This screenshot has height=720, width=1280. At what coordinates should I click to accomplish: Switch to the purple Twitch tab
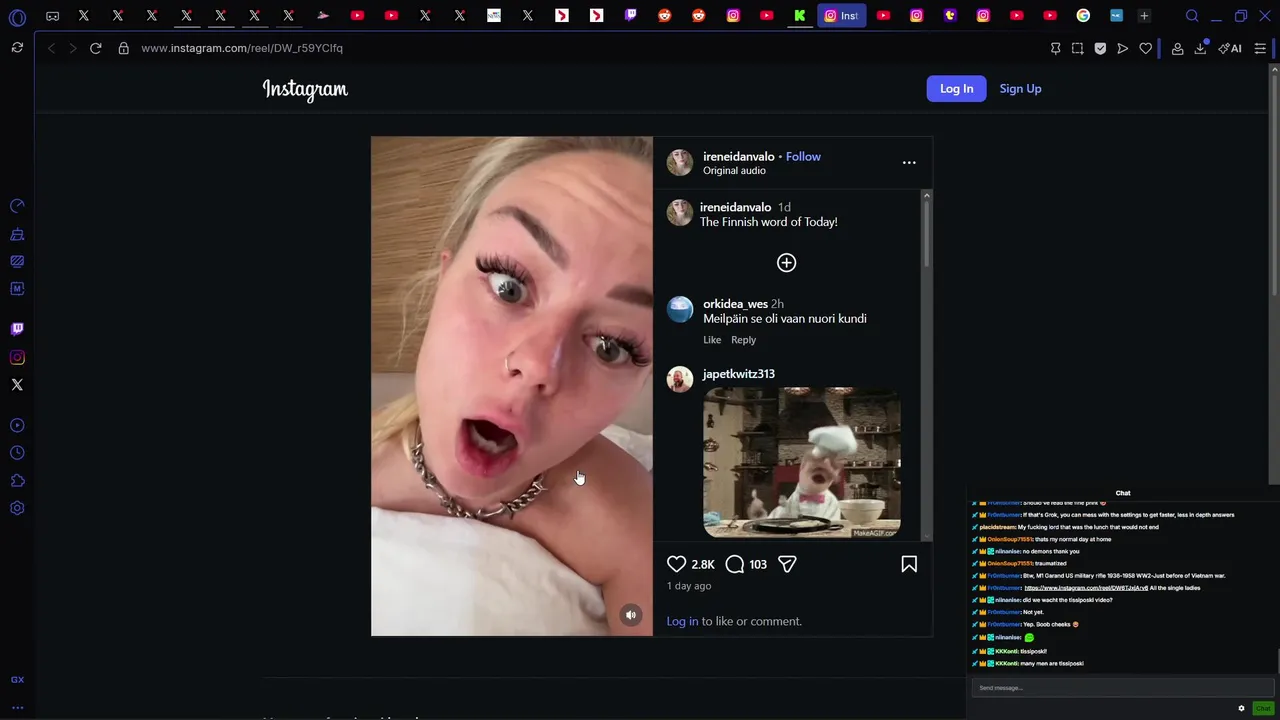[x=630, y=16]
